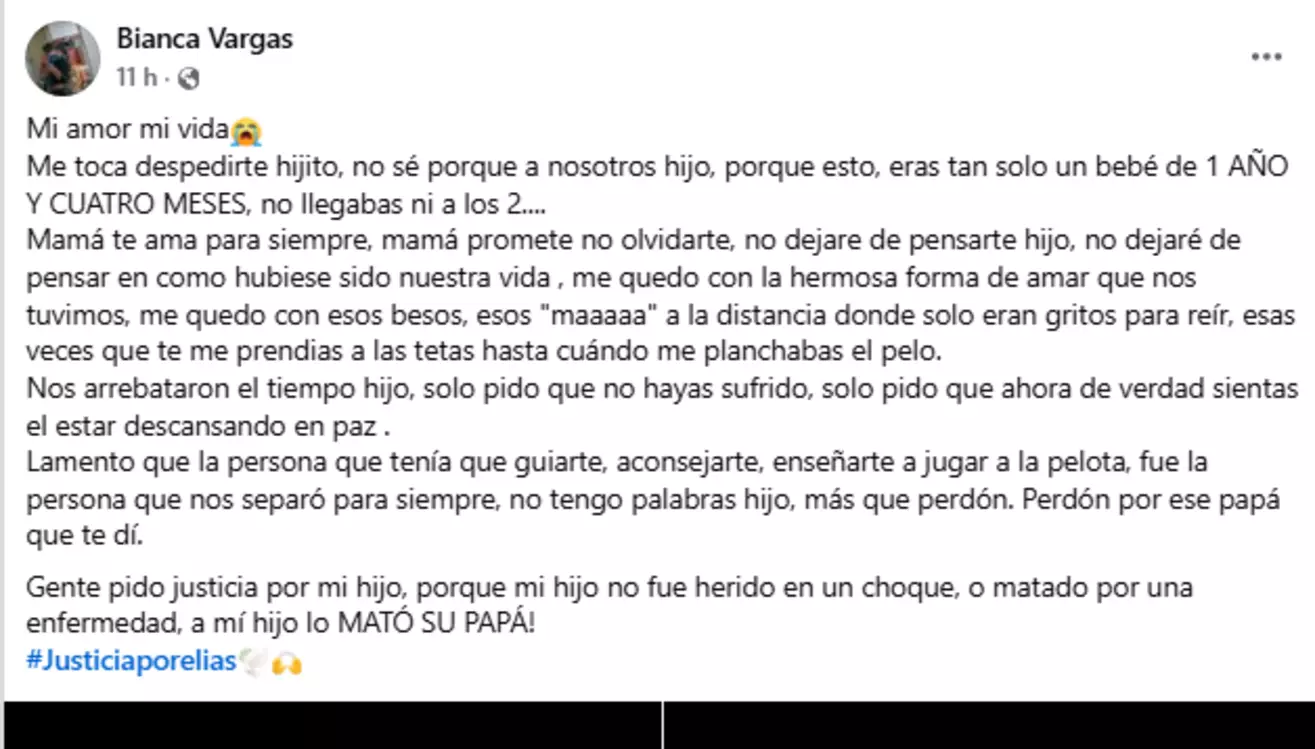The height and width of the screenshot is (749, 1315).
Task: Open the Bianca Vargas profile name link
Action: point(204,39)
